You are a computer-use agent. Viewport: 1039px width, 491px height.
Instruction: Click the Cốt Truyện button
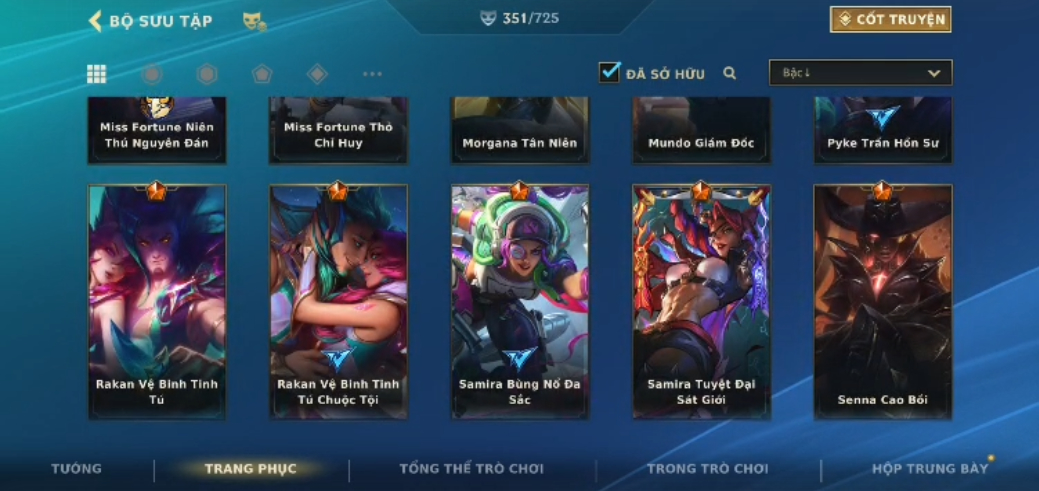[x=891, y=20]
